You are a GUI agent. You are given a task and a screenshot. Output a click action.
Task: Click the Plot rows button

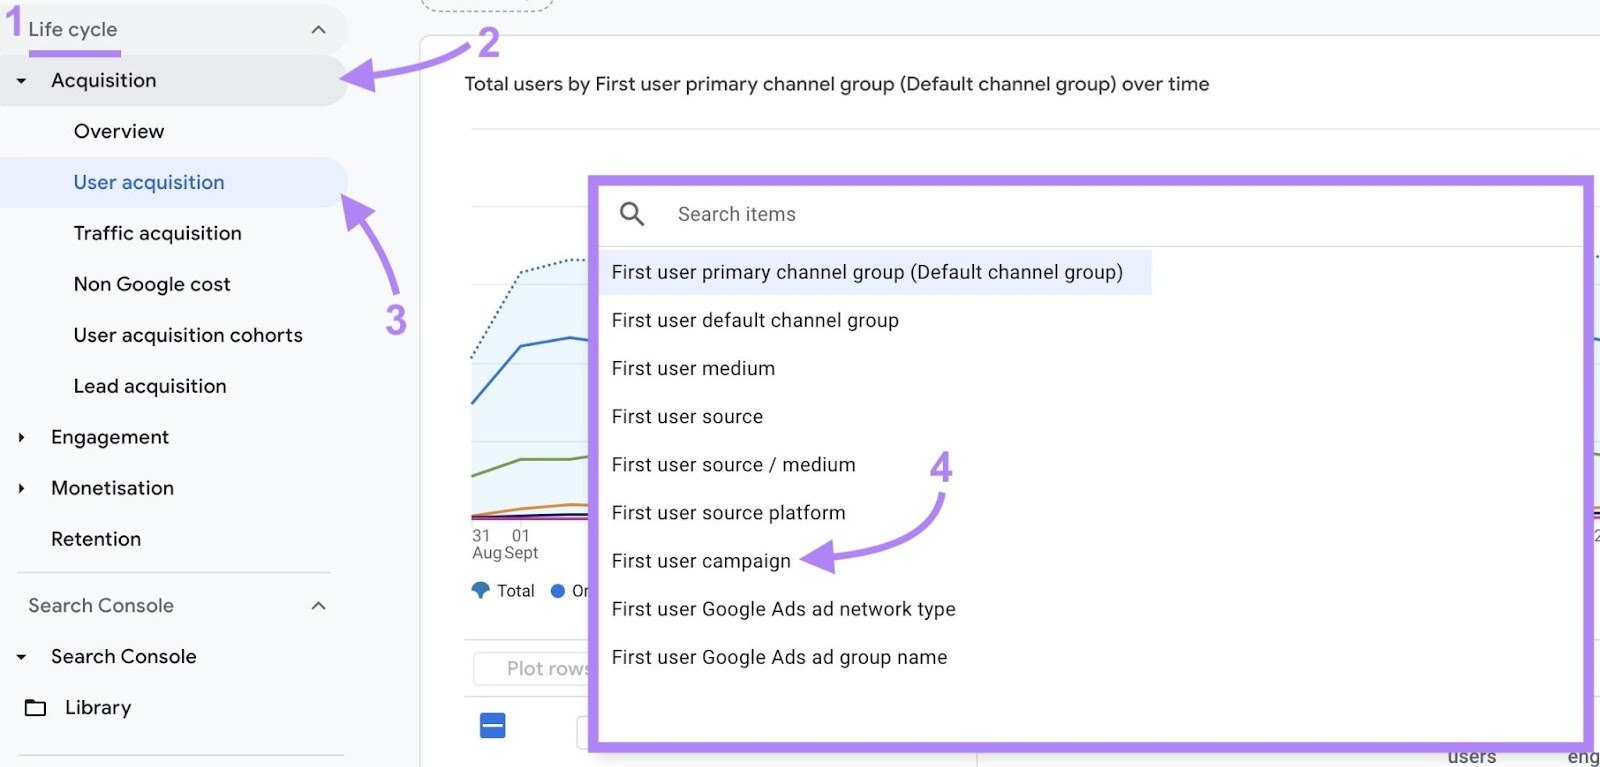click(x=535, y=668)
